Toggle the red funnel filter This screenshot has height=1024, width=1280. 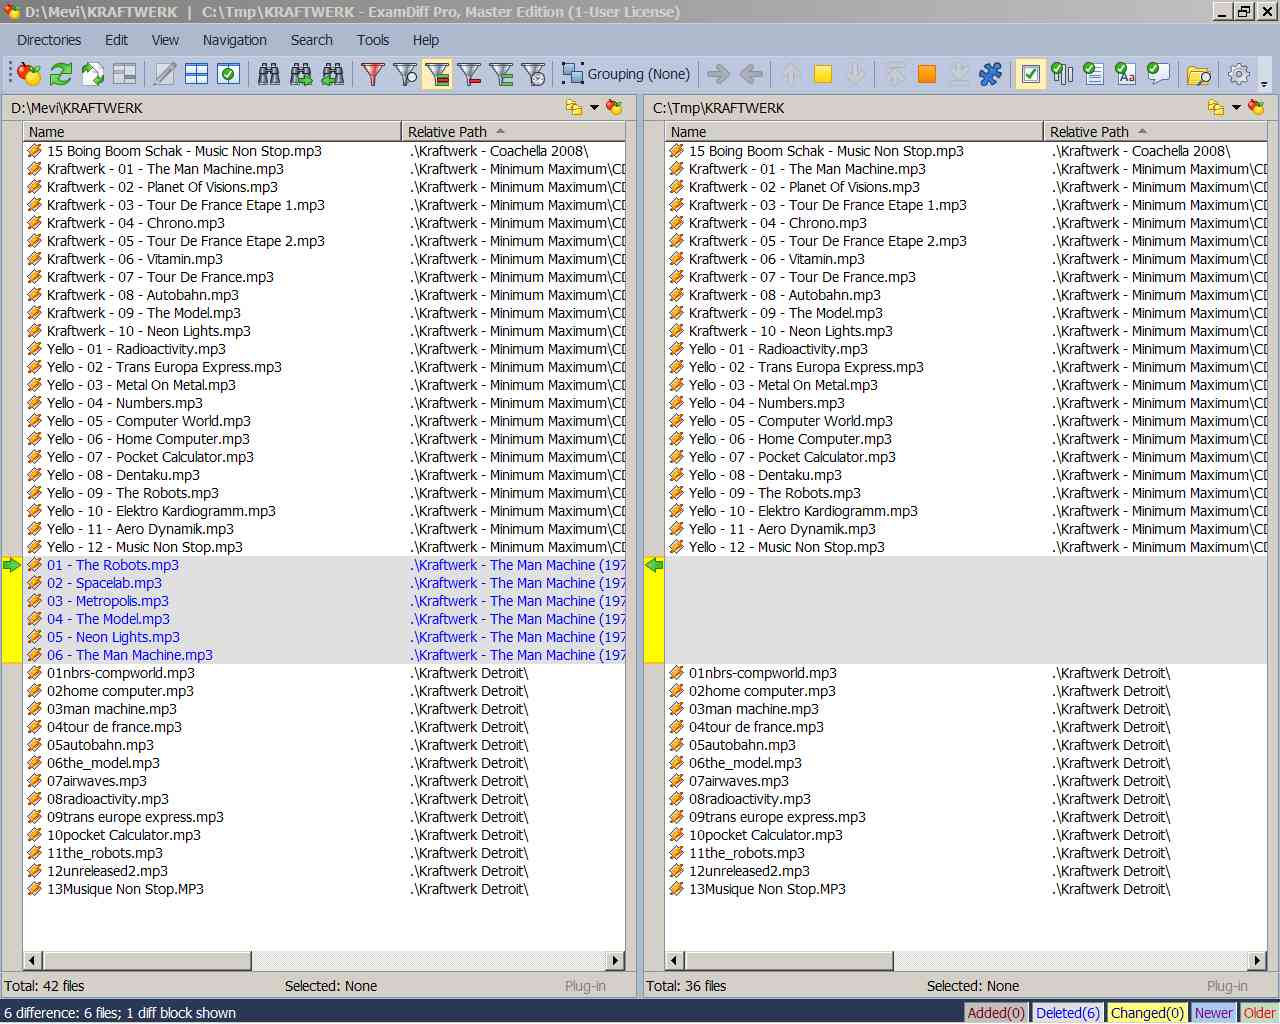coord(373,74)
